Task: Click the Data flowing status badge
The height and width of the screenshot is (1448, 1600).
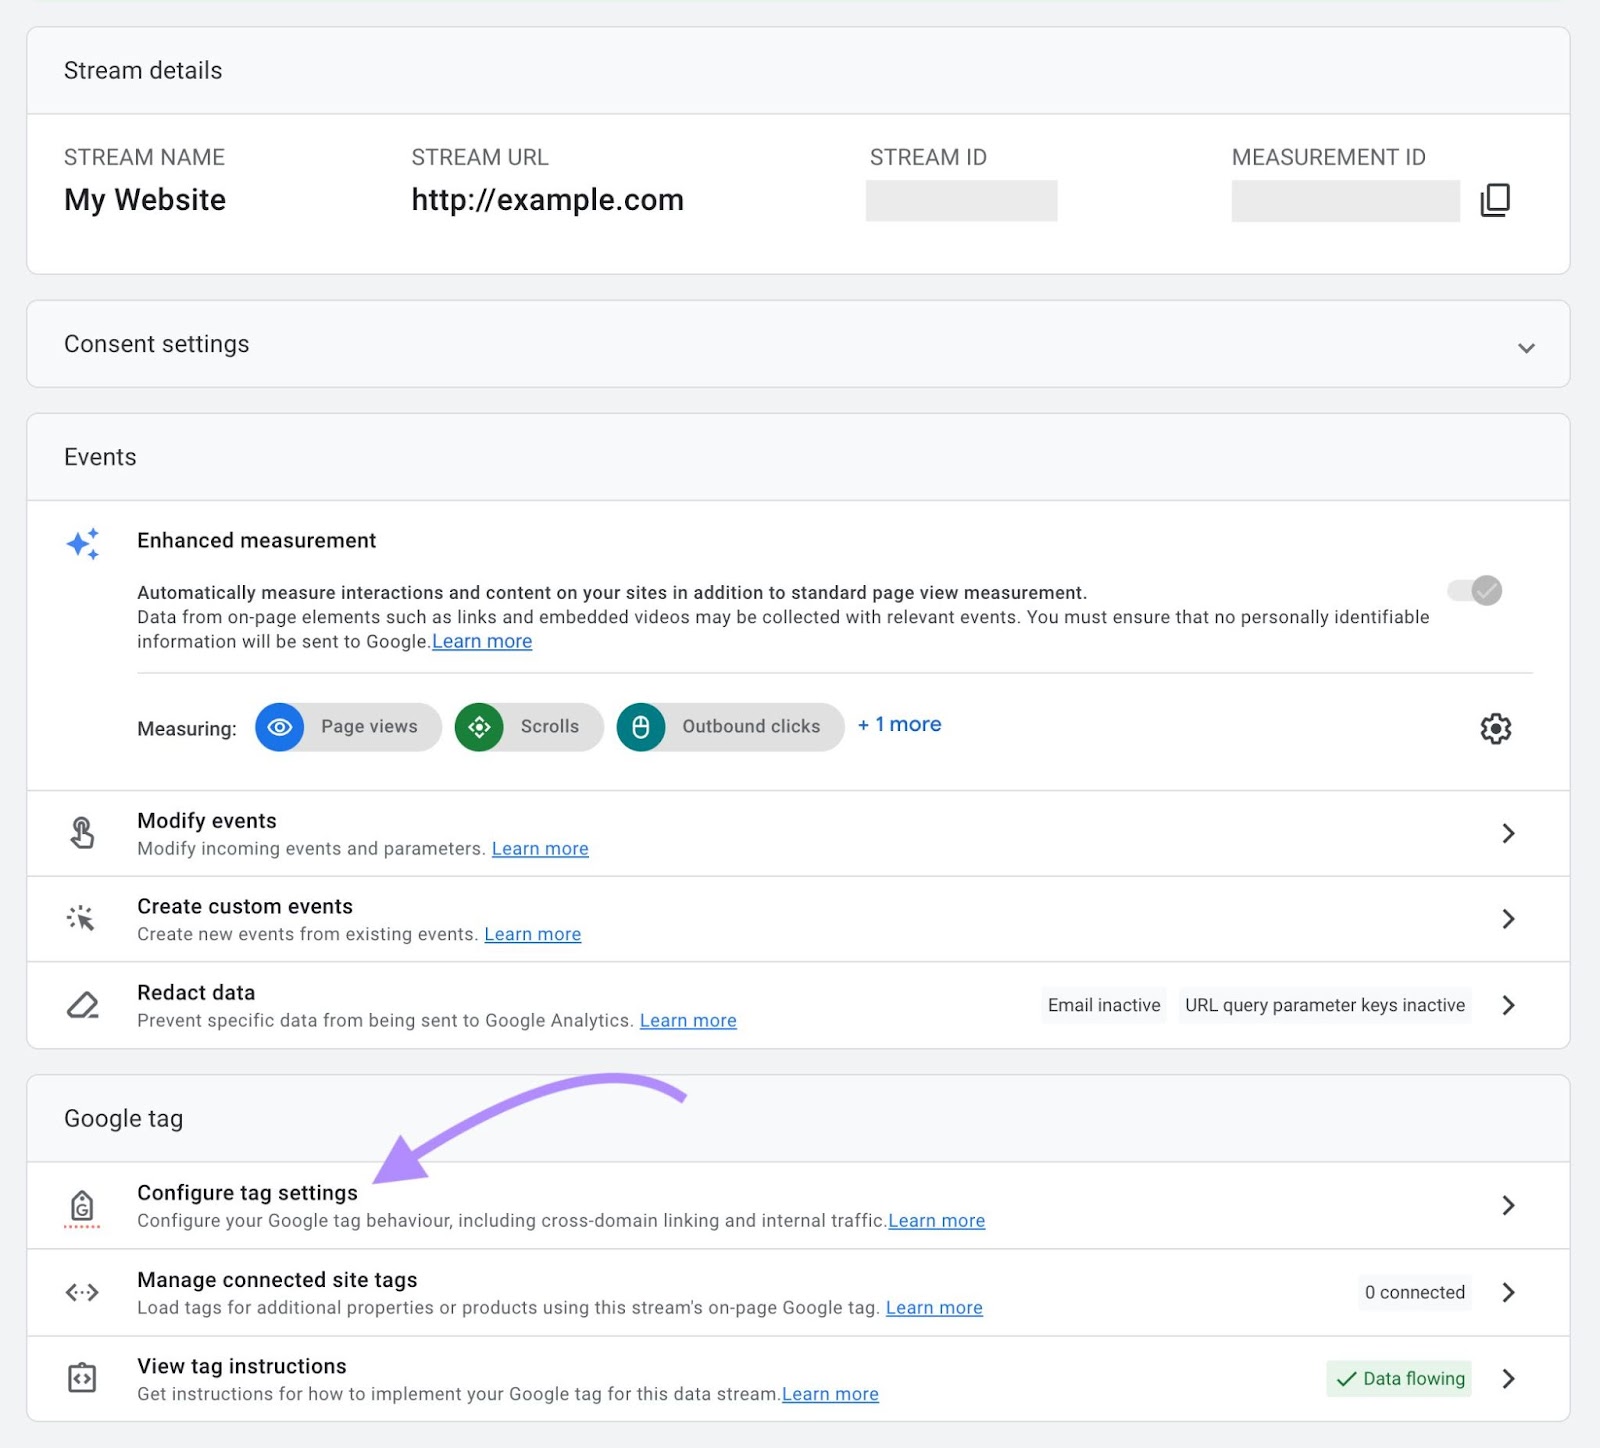Action: coord(1399,1378)
